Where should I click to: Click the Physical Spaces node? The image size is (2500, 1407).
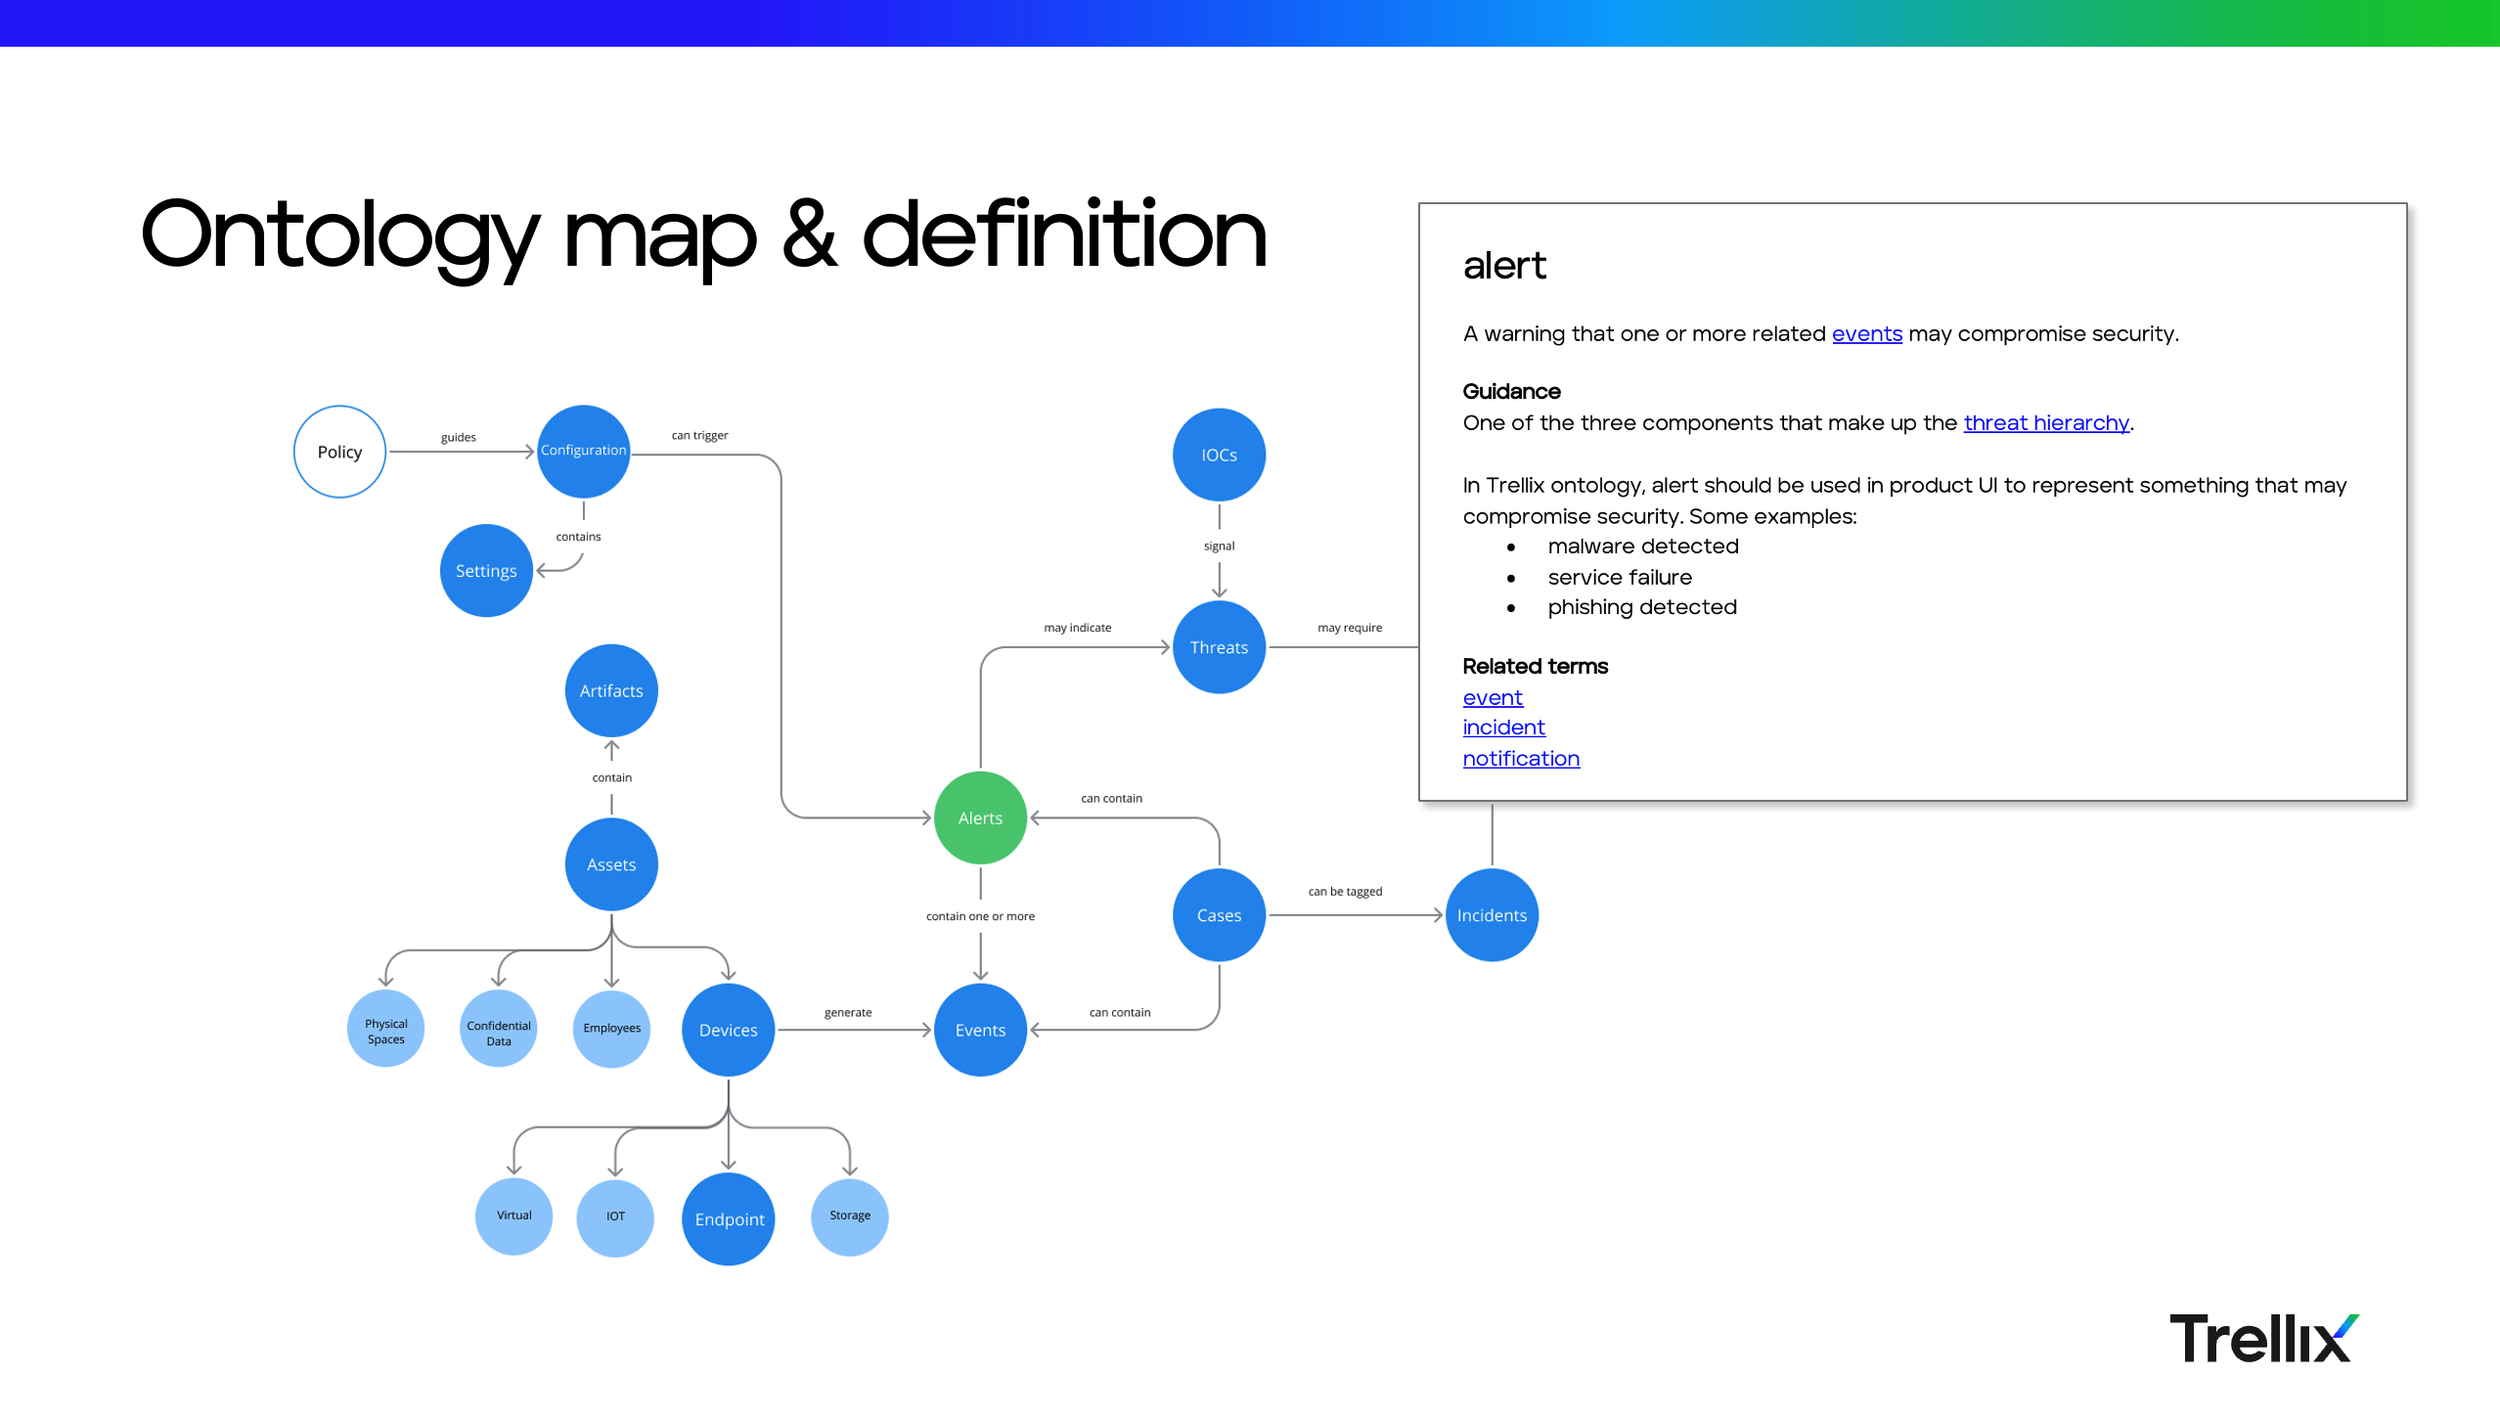[x=386, y=1029]
